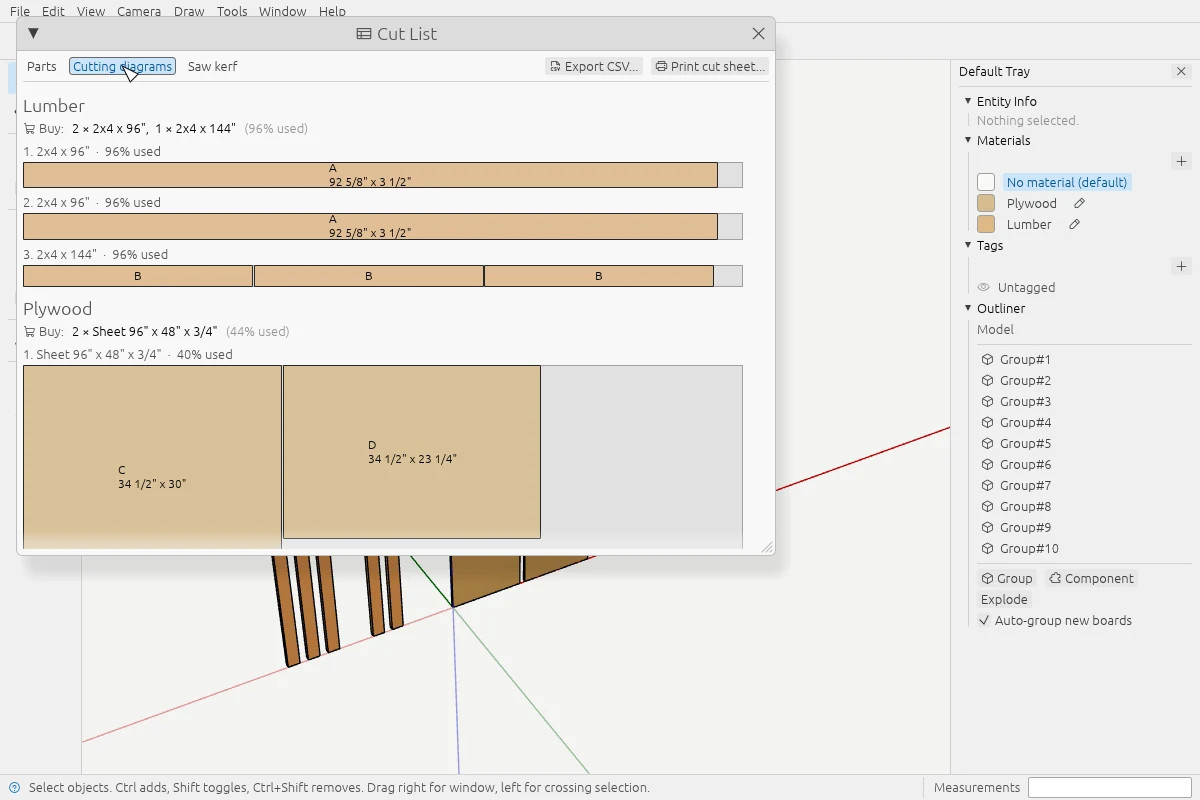Image resolution: width=1200 pixels, height=800 pixels.
Task: Collapse the Cut List dialog triangle
Action: [x=33, y=34]
